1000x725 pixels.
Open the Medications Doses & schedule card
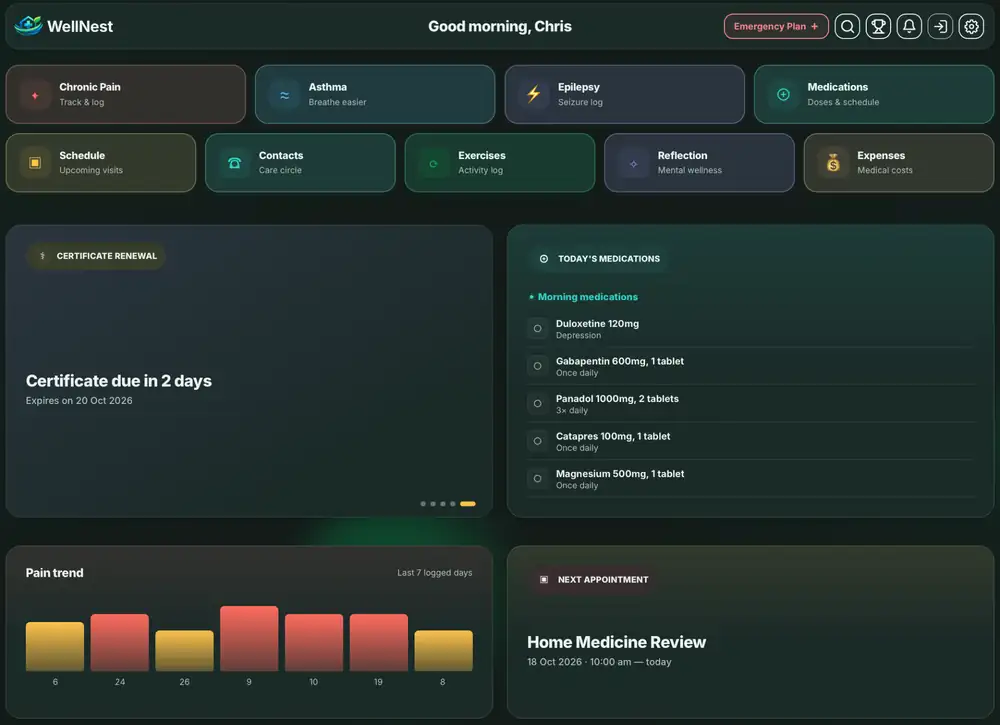874,94
